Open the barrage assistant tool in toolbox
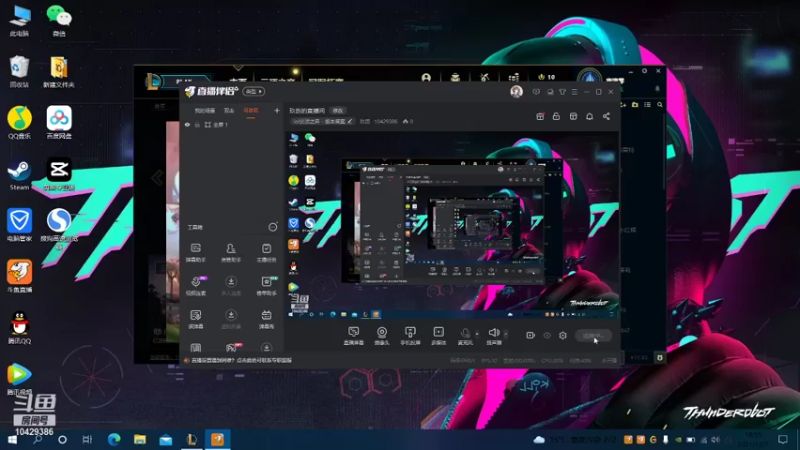The image size is (800, 450). [195, 253]
